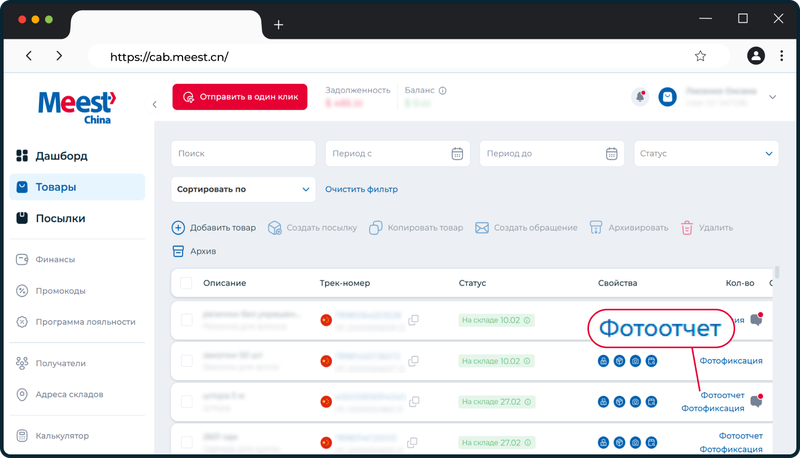Tick checkbox of 10.02 row with message icon
The image size is (800, 458).
tap(187, 320)
